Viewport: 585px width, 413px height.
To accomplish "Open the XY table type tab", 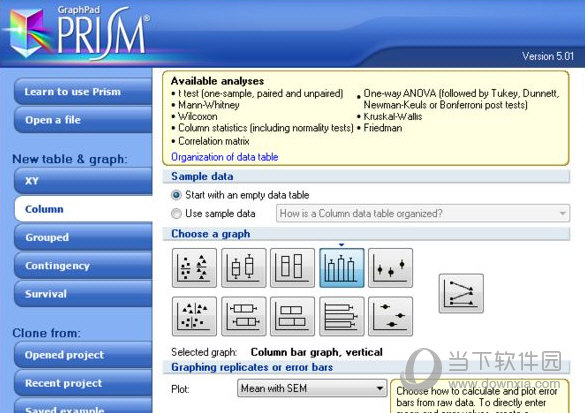I will click(83, 181).
